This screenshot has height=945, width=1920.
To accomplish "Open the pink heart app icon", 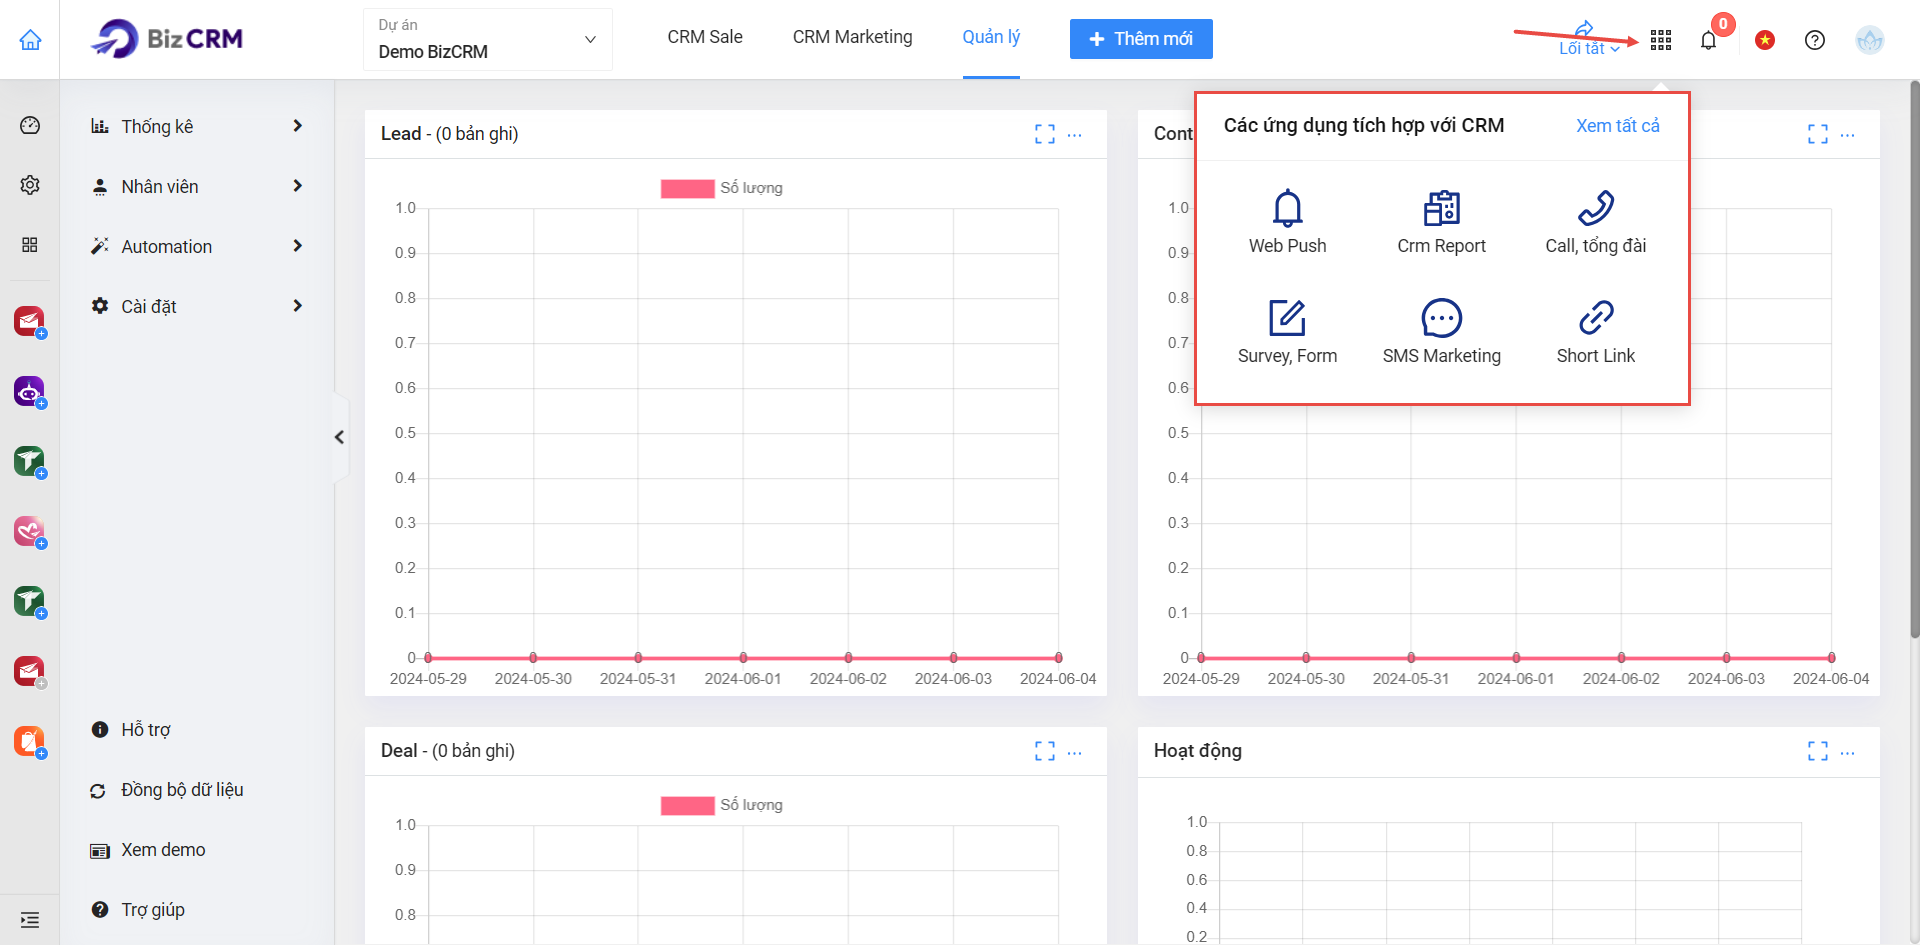I will coord(30,532).
